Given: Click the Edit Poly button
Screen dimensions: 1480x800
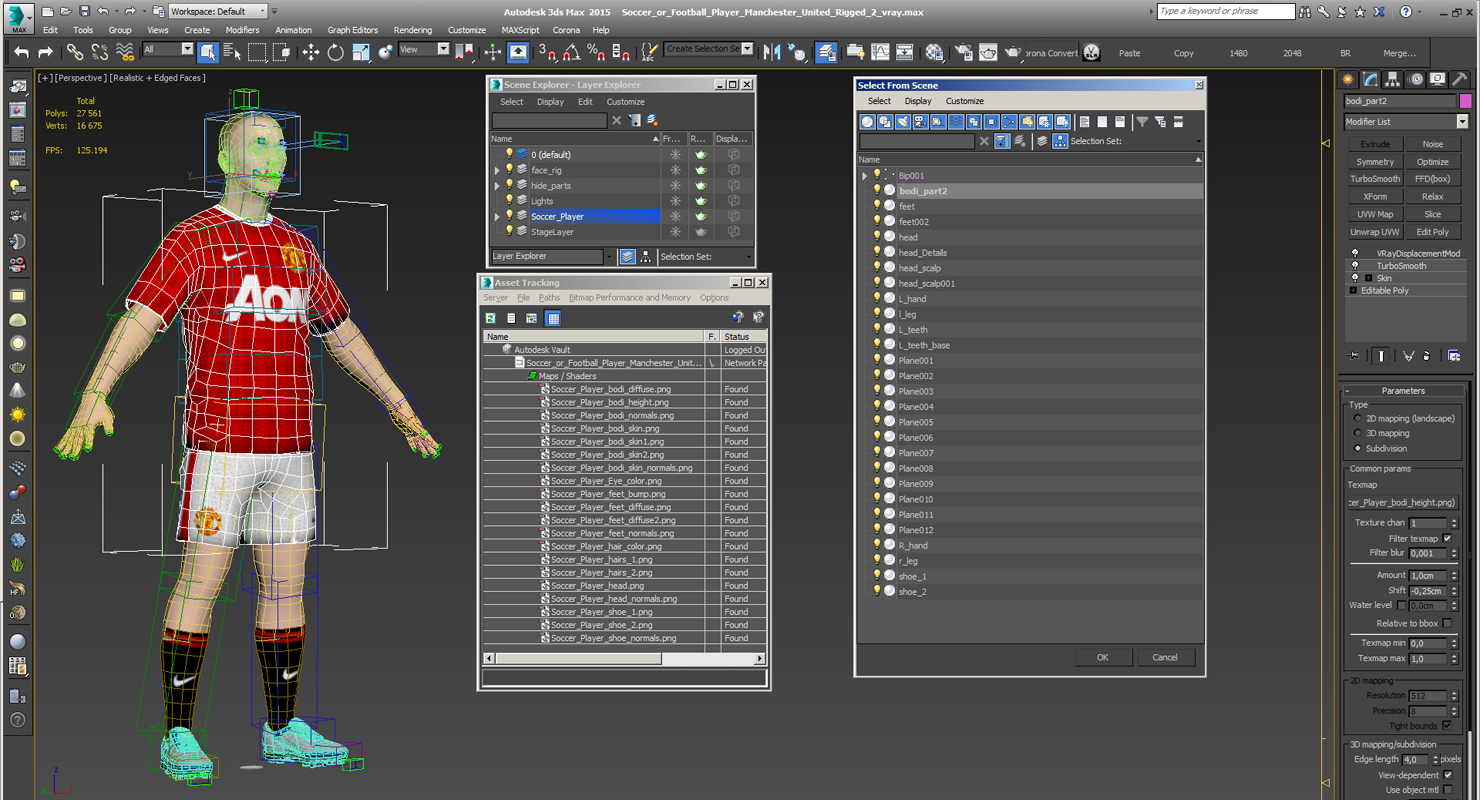Looking at the screenshot, I should point(1433,232).
